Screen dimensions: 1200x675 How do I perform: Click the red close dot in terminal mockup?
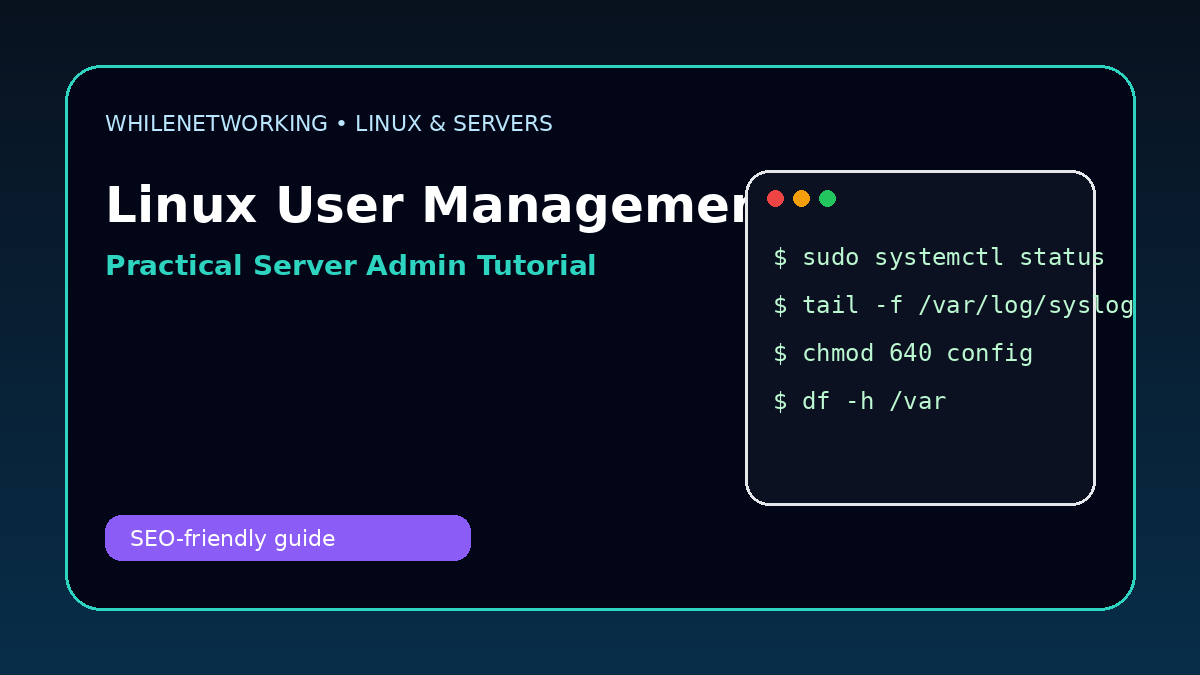[775, 198]
